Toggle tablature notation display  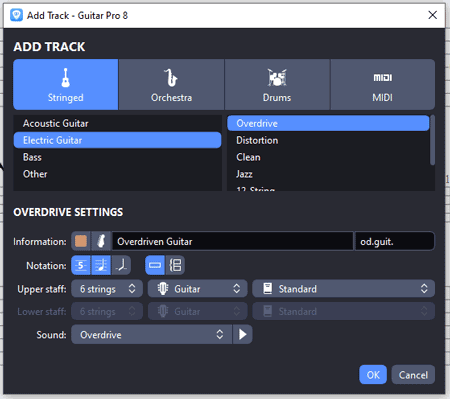pyautogui.click(x=81, y=265)
